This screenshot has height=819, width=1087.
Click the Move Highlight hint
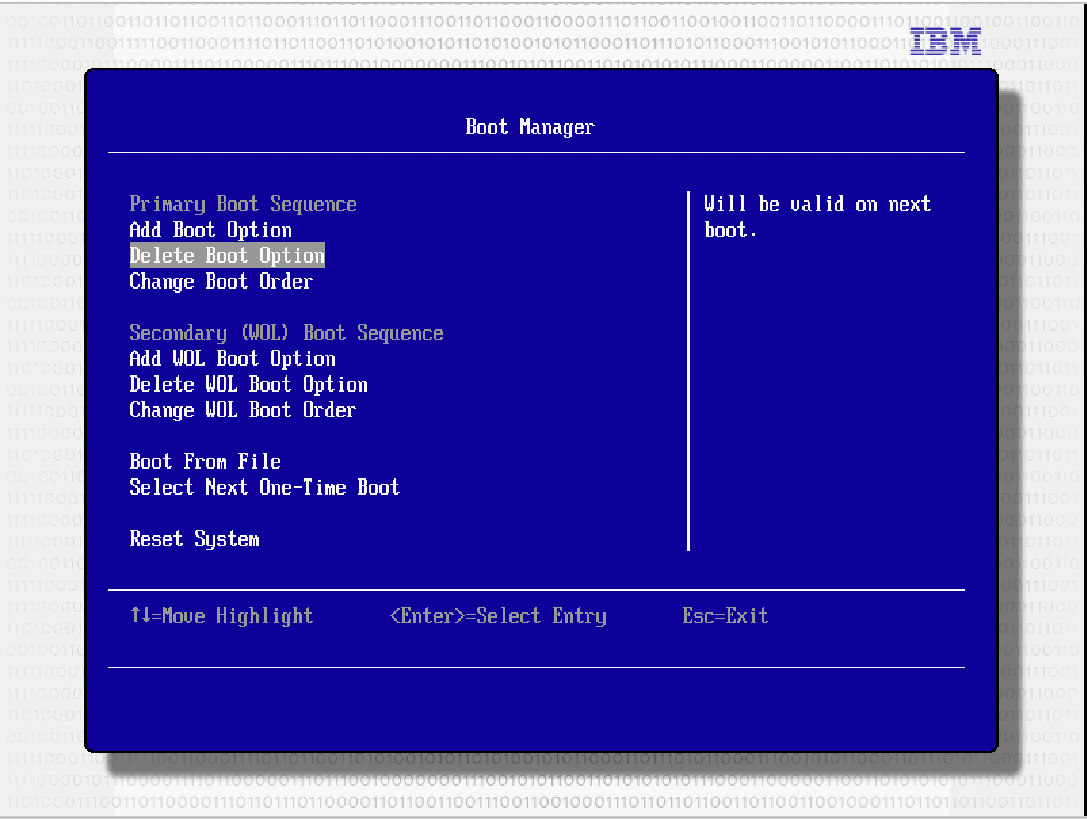221,616
